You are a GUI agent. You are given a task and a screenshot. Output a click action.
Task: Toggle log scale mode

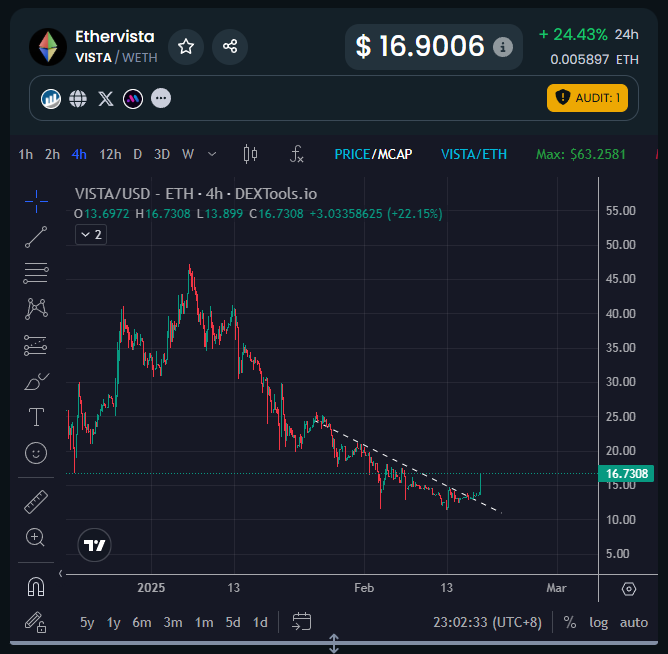pyautogui.click(x=599, y=622)
